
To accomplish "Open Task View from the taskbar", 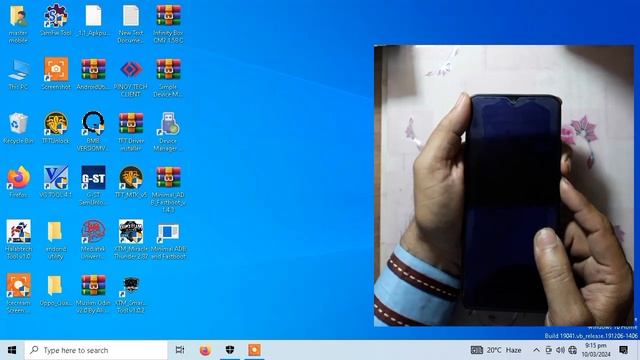I will click(x=180, y=350).
